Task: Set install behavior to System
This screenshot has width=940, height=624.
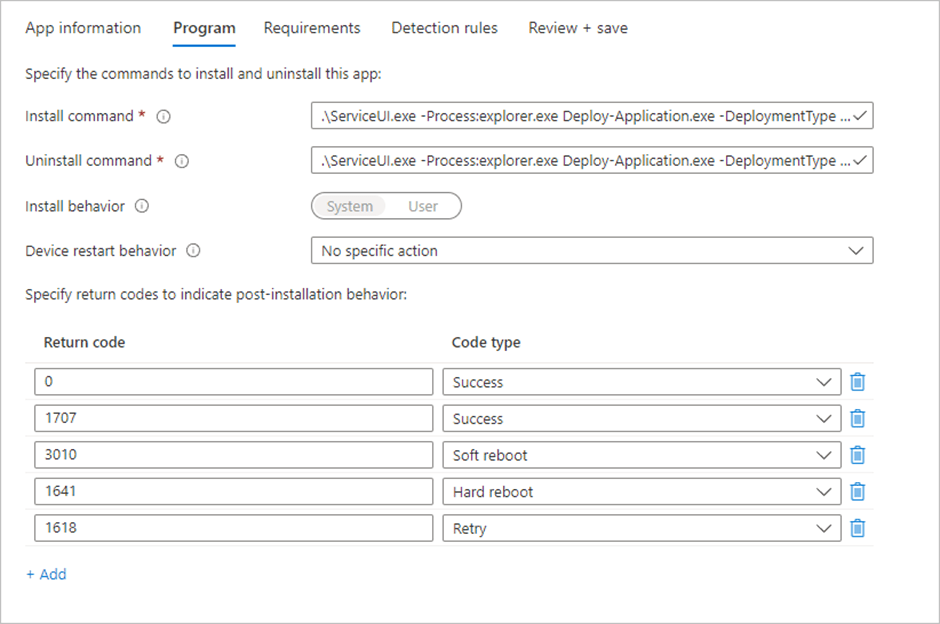Action: point(350,206)
